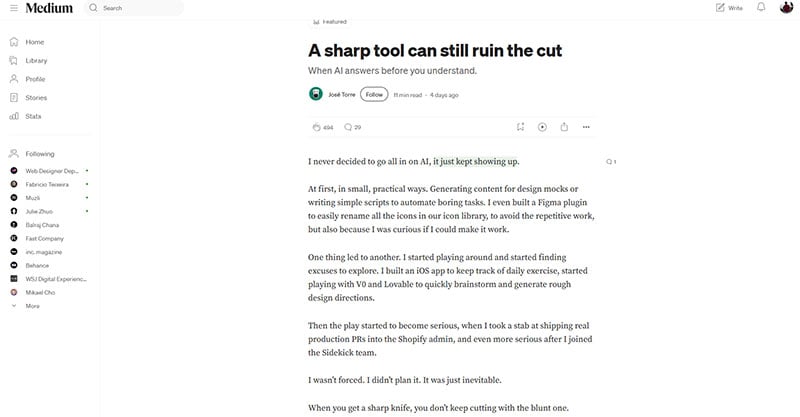Follow author José Torre

[374, 95]
